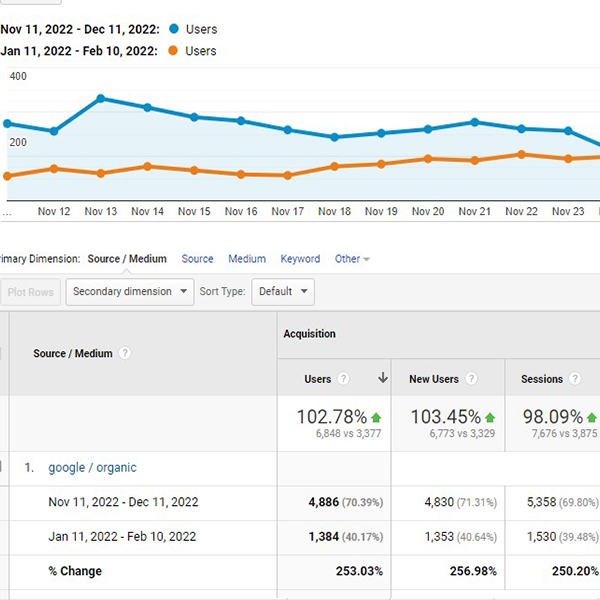Click help icon next to Source / Medium

point(124,353)
